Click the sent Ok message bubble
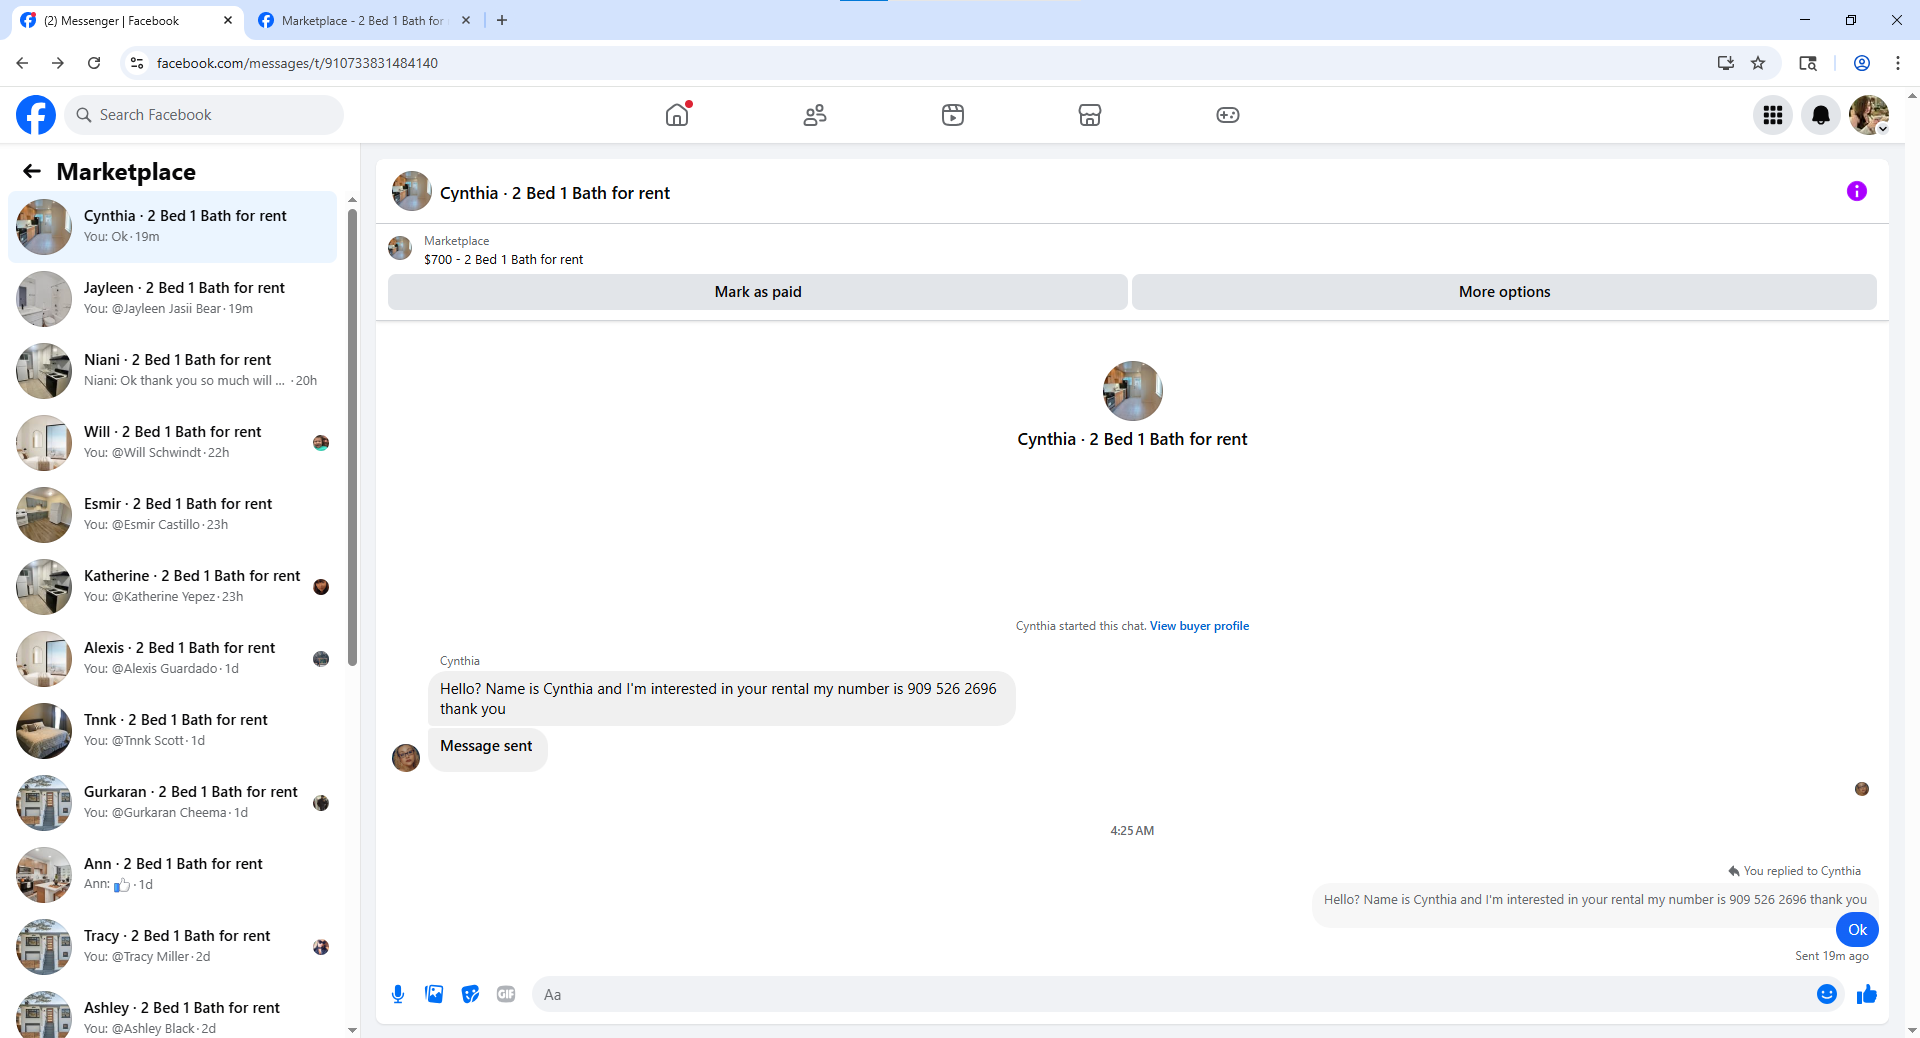This screenshot has width=1920, height=1038. (x=1857, y=930)
